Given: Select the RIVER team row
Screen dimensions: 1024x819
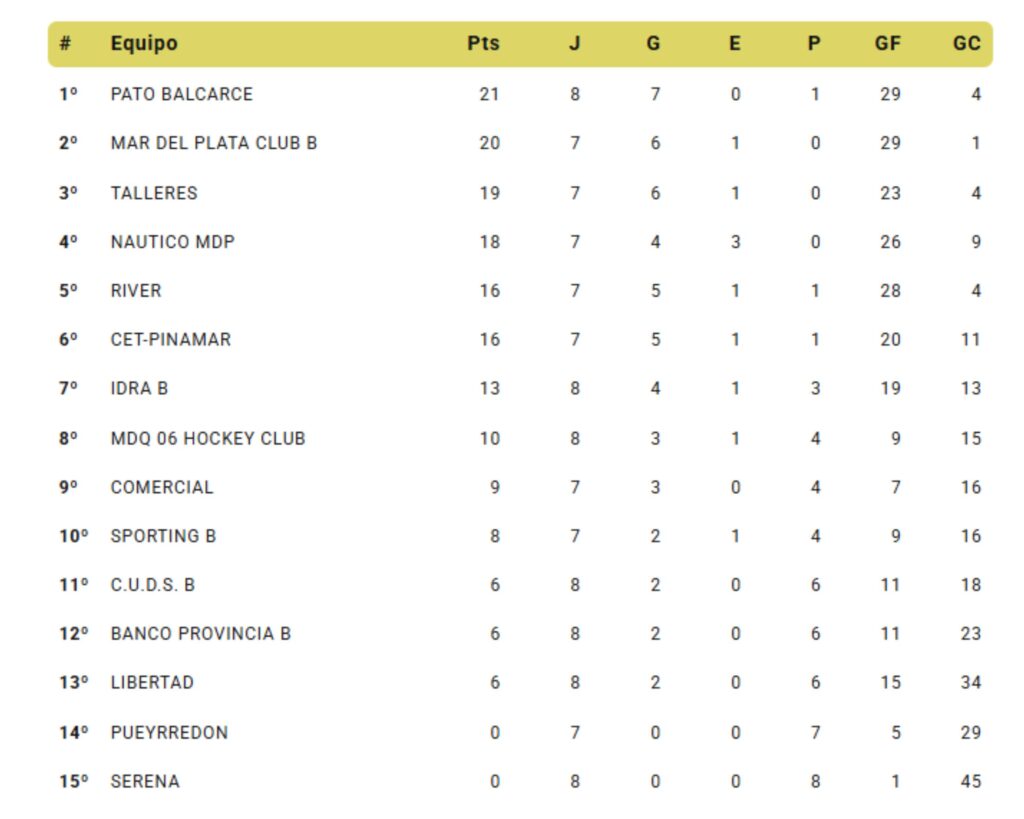Looking at the screenshot, I should pyautogui.click(x=136, y=291).
